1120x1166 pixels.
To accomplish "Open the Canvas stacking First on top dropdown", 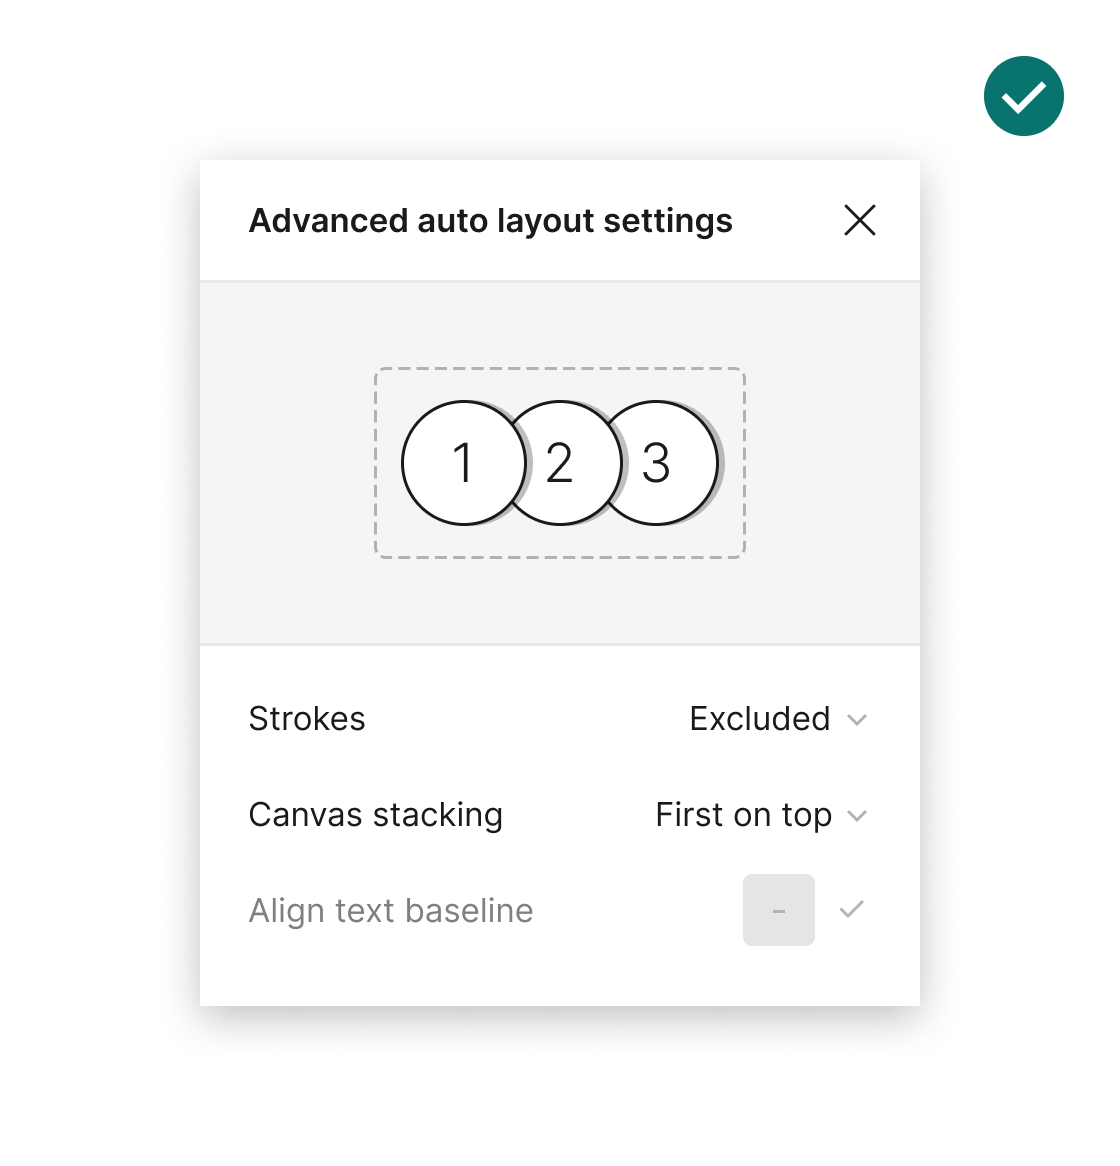I will coord(744,815).
